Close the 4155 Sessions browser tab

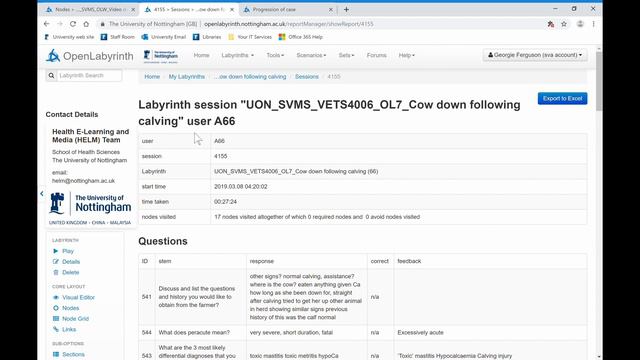coord(232,9)
